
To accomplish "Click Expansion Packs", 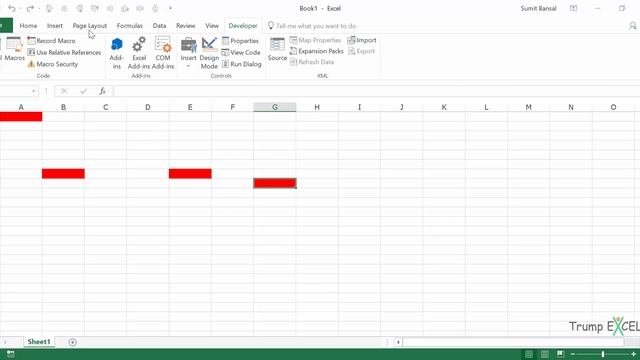I will [317, 51].
